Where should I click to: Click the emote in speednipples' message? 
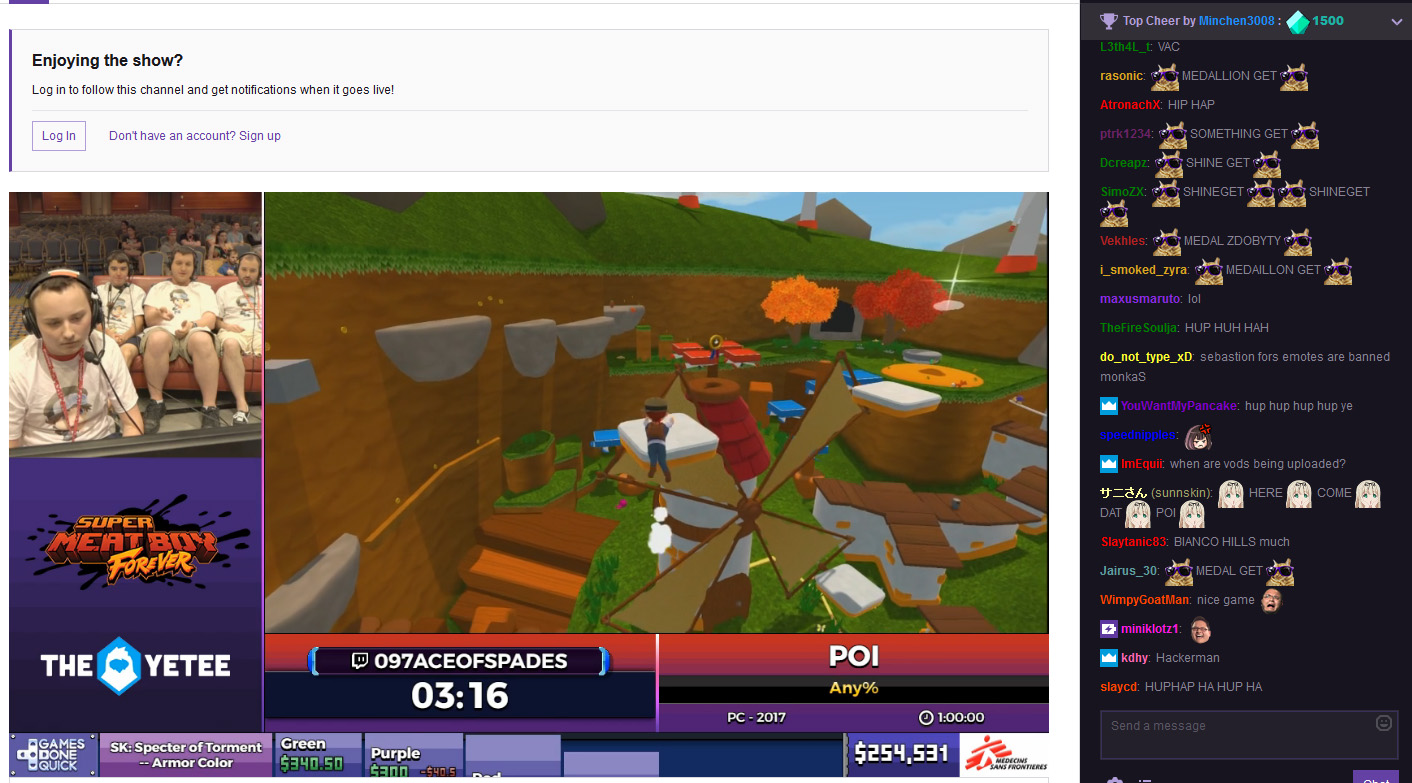coord(1199,436)
